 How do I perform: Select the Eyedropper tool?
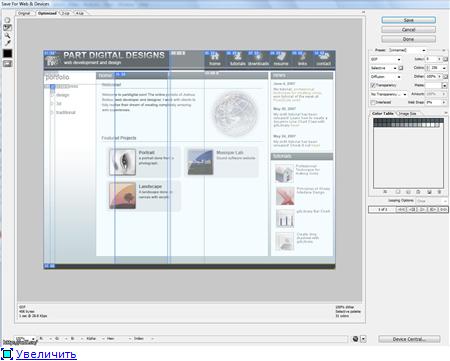coord(7,43)
